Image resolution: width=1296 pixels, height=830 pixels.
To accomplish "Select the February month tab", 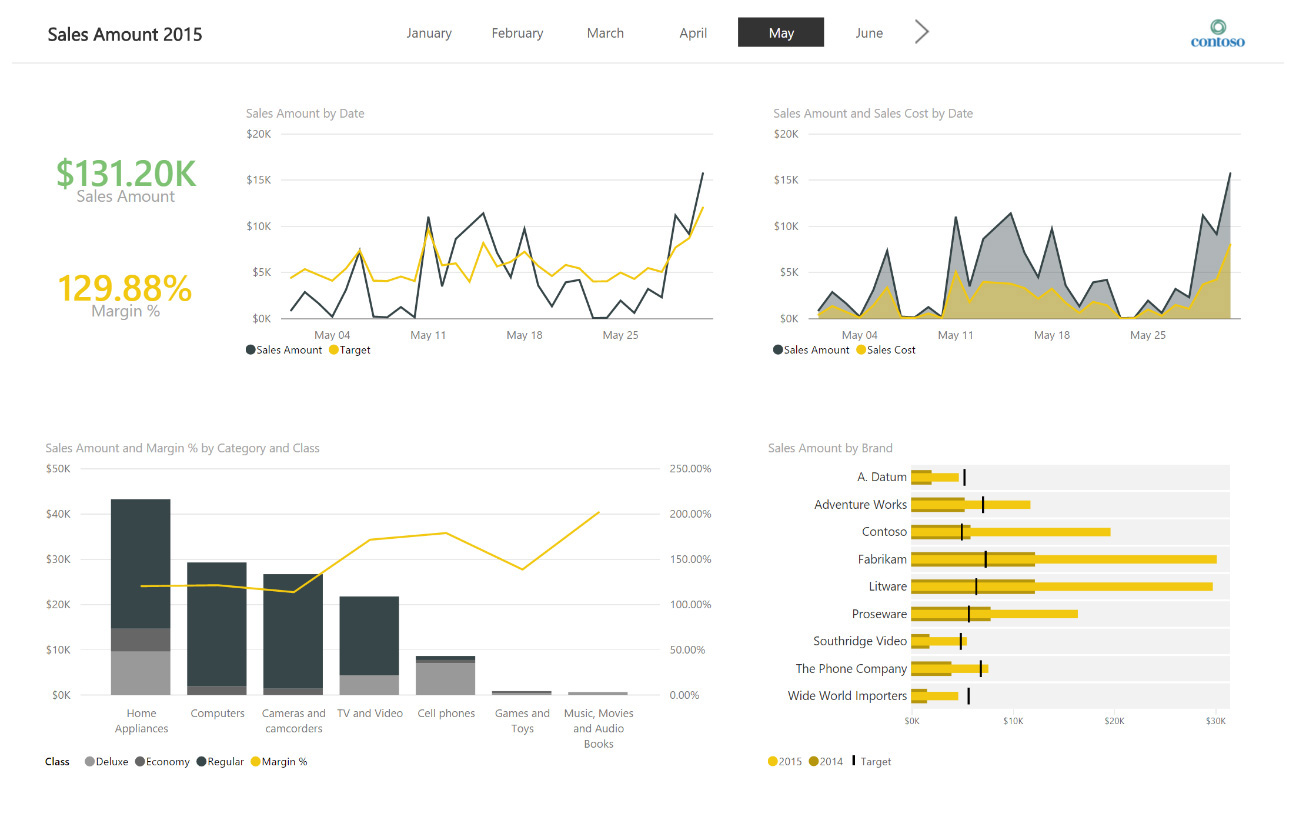I will point(517,33).
